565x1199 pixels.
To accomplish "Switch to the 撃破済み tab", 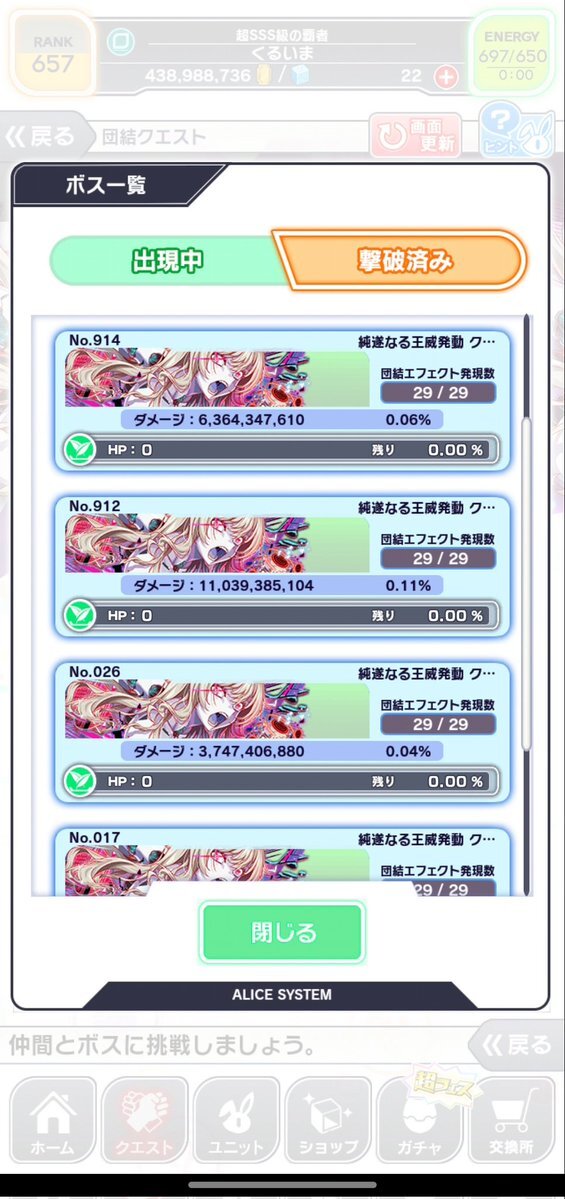I will (405, 261).
